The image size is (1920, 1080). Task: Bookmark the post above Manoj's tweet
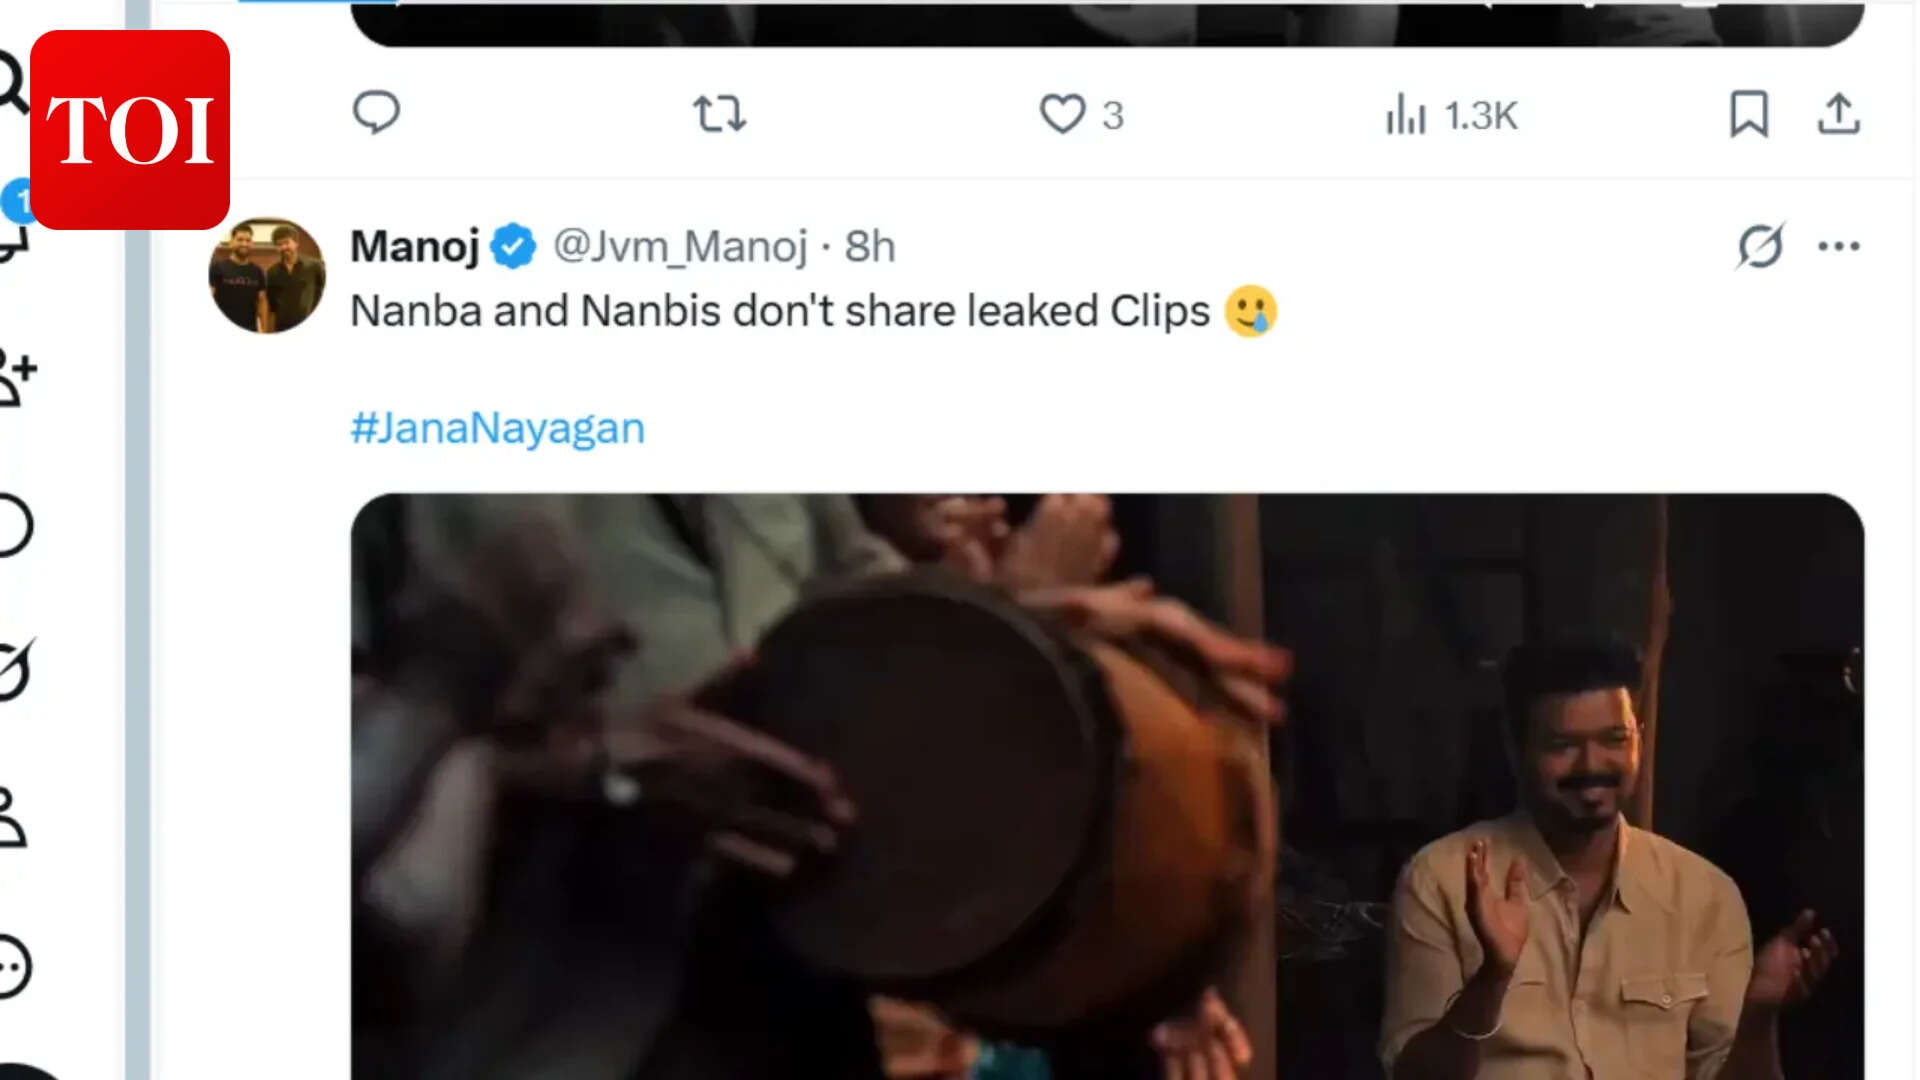[x=1749, y=114]
